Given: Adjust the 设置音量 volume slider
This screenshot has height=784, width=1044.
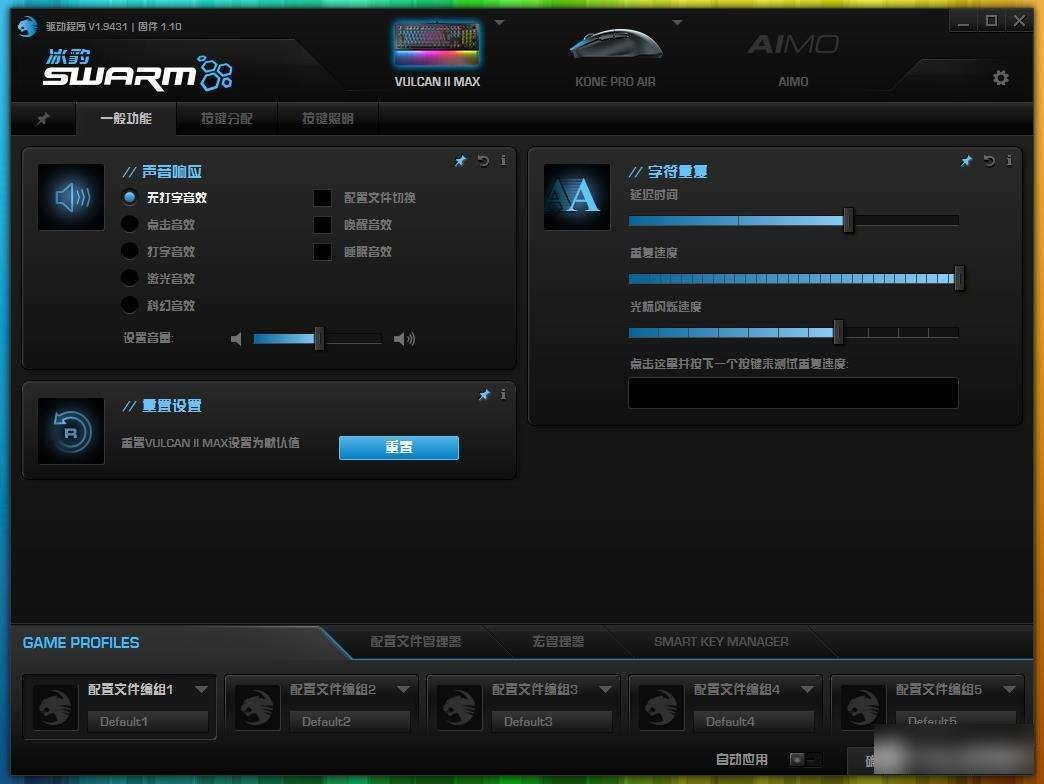Looking at the screenshot, I should point(318,339).
